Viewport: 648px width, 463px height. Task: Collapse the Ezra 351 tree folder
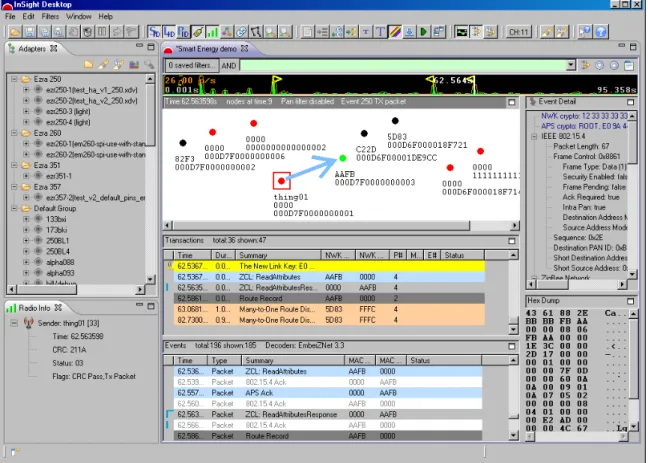(14, 165)
